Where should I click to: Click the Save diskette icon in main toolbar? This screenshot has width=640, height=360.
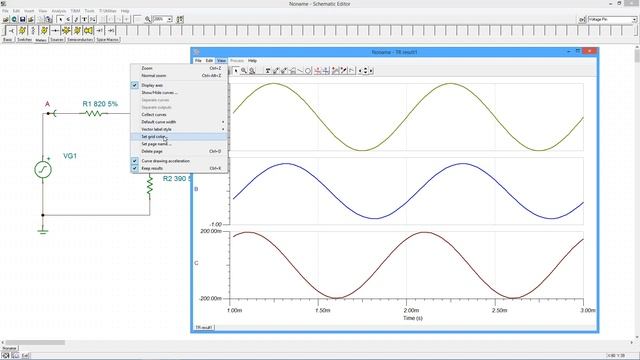coord(22,19)
